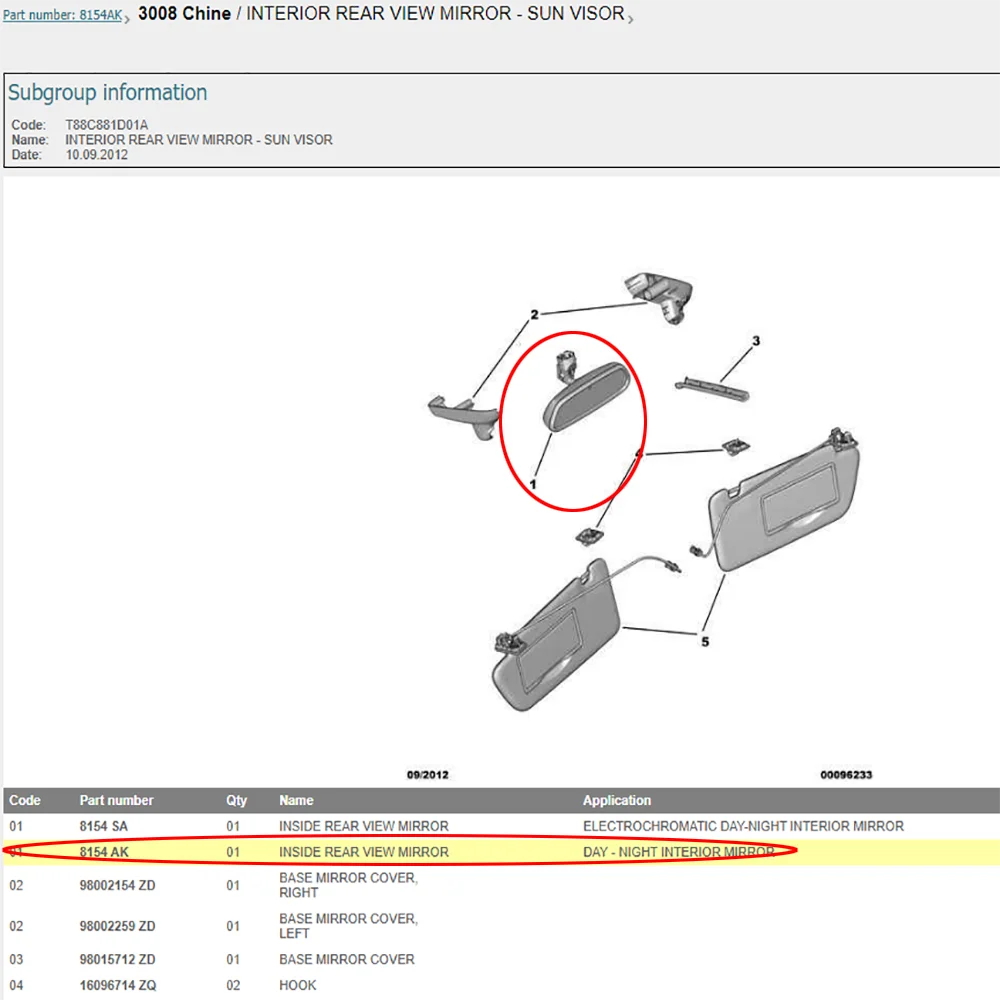Click the lower left sun visor drawing
The image size is (1000, 1000).
556,635
